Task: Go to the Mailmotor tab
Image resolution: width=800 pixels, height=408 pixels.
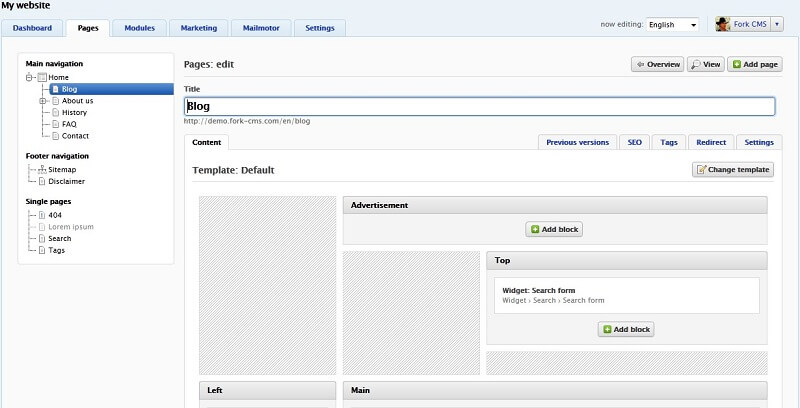Action: coord(261,28)
